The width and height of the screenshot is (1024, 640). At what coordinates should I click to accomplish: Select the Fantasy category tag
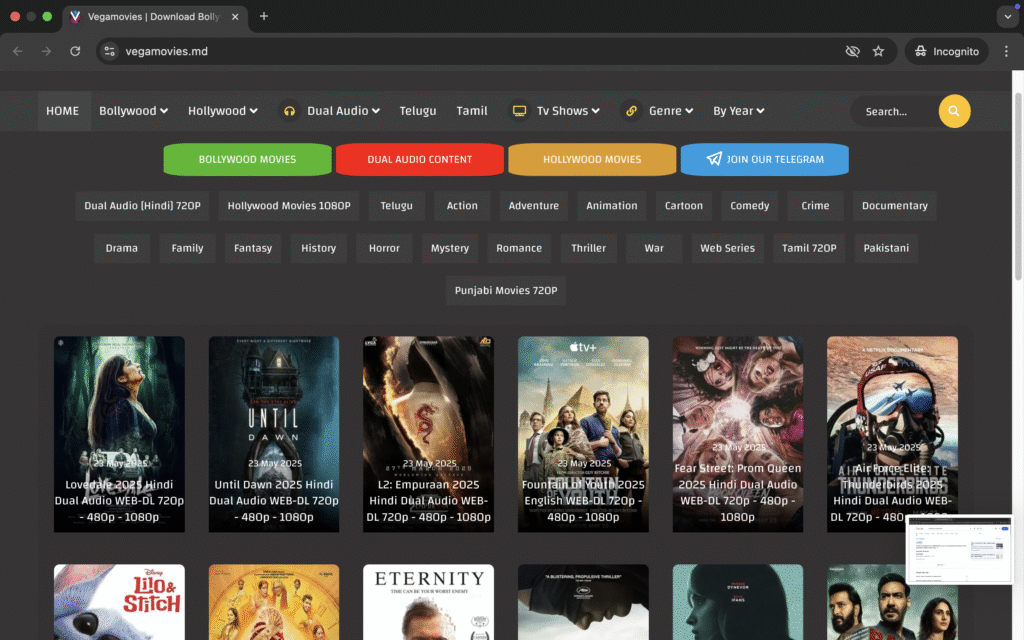[253, 248]
